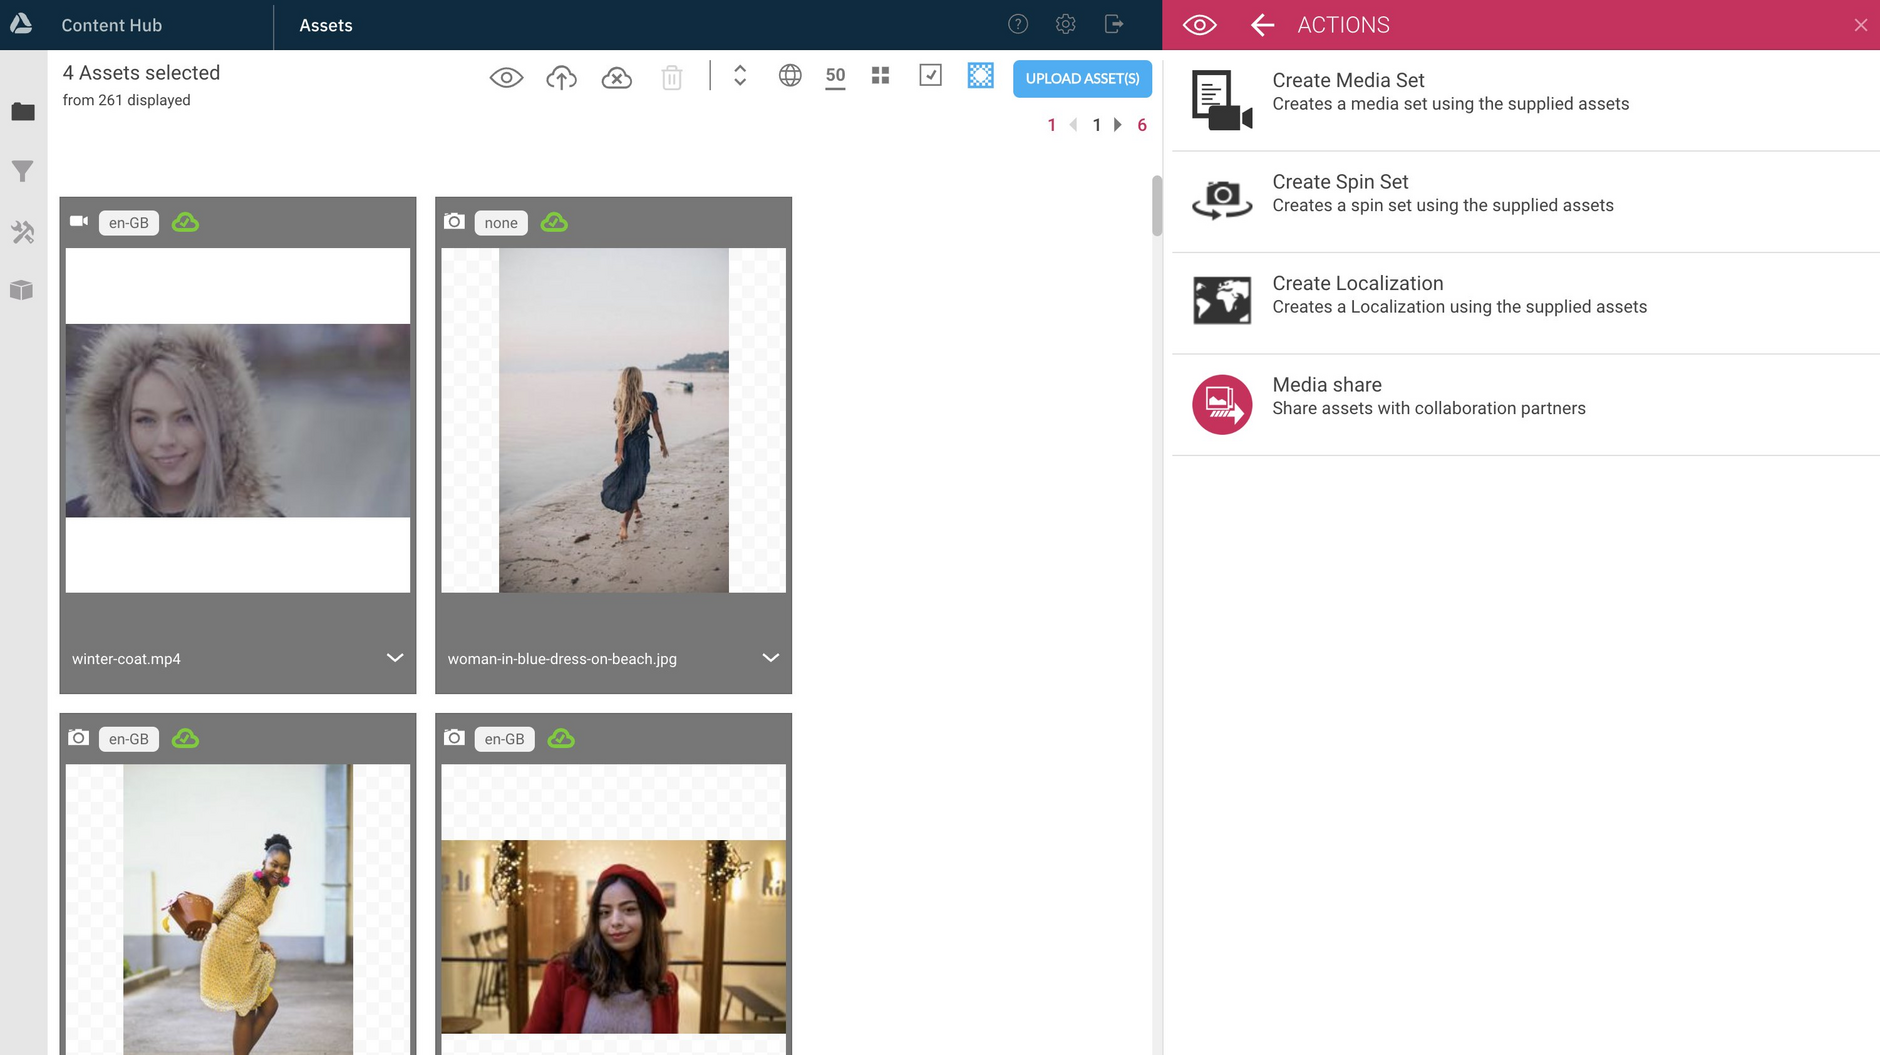Close the Actions panel
The height and width of the screenshot is (1055, 1880).
point(1860,25)
